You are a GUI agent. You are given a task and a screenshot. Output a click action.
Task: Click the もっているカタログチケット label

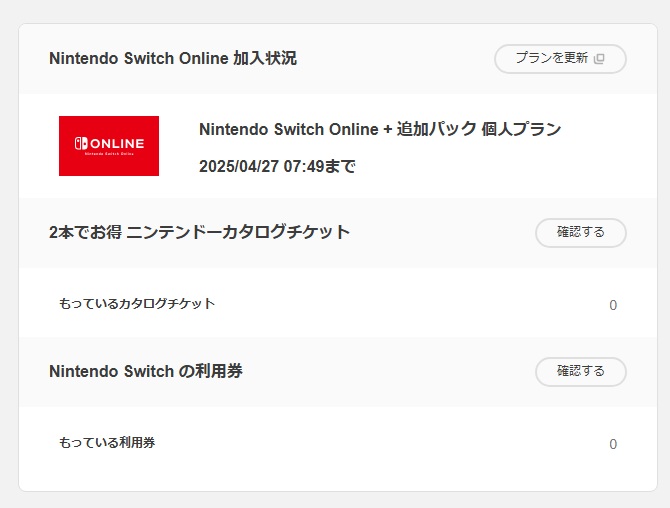pyautogui.click(x=137, y=303)
